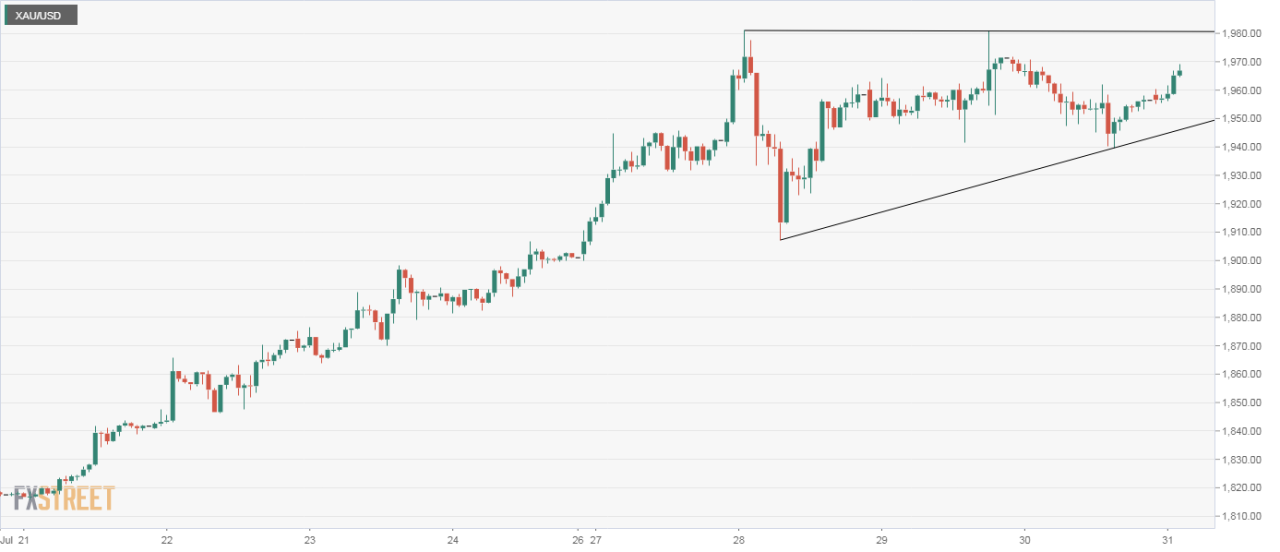
Task: Click the 22 date on time axis
Action: pos(166,535)
